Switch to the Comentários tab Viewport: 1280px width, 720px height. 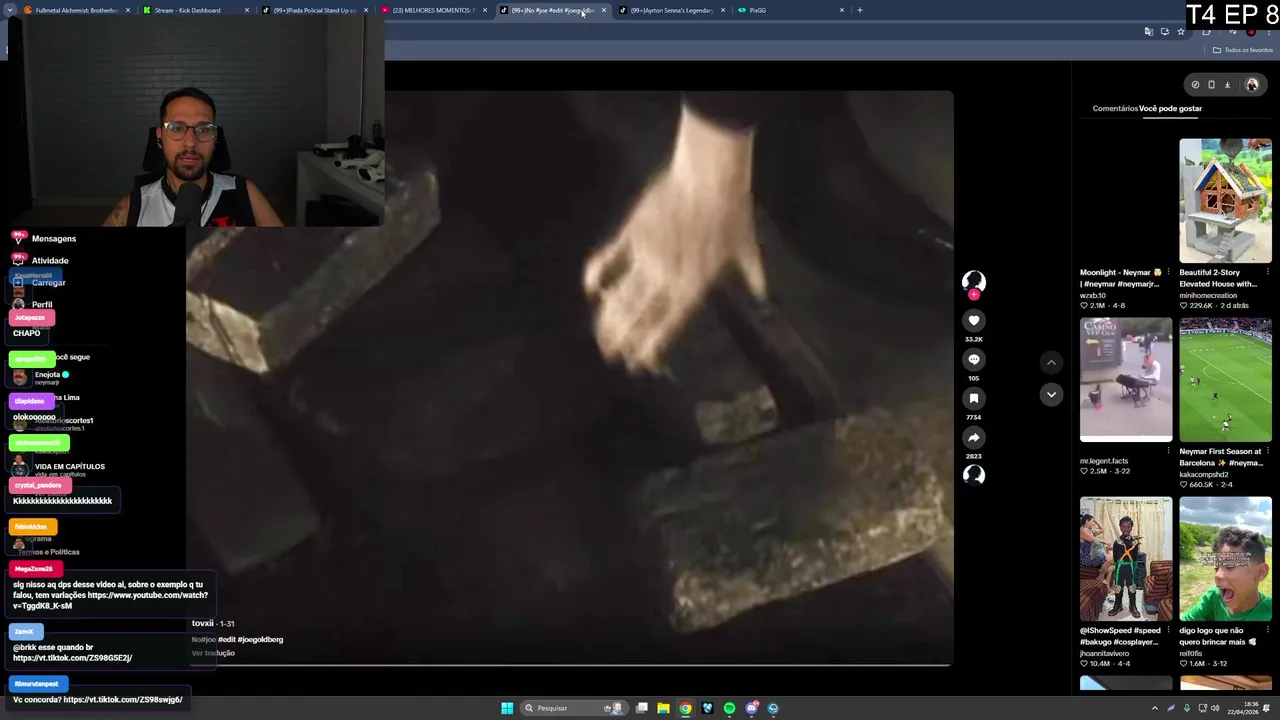click(1114, 108)
